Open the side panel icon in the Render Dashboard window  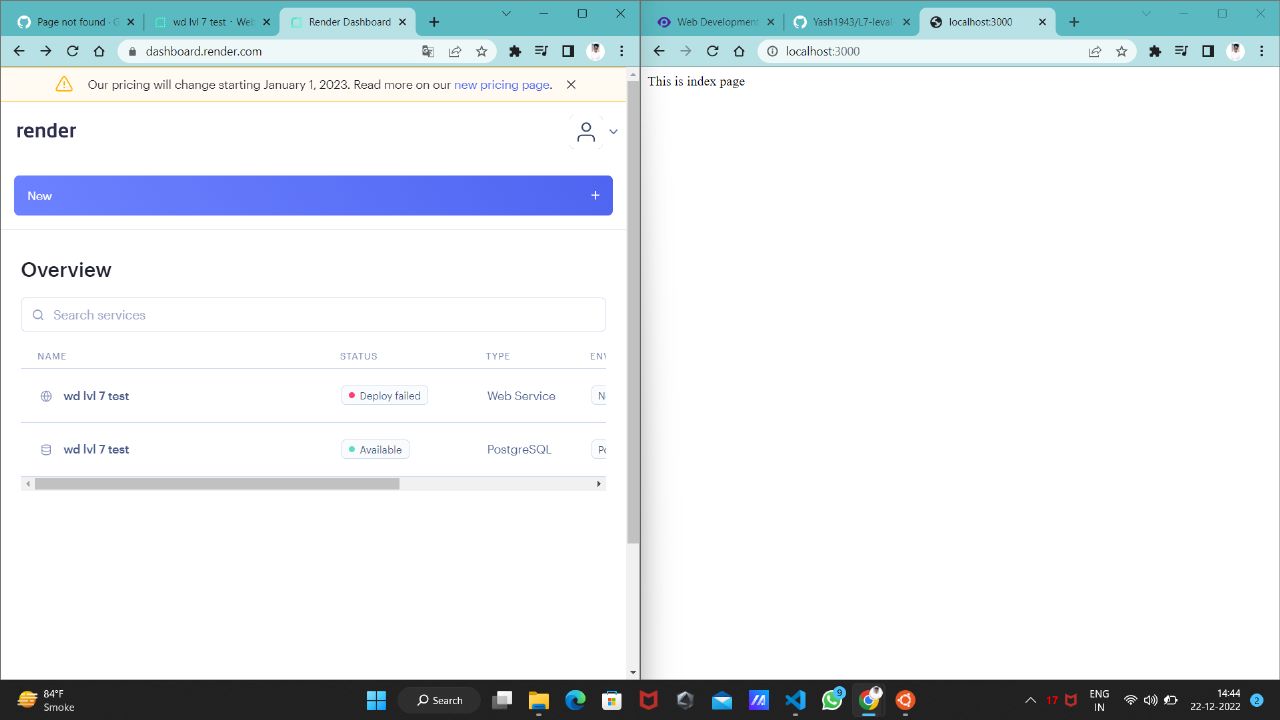point(568,51)
